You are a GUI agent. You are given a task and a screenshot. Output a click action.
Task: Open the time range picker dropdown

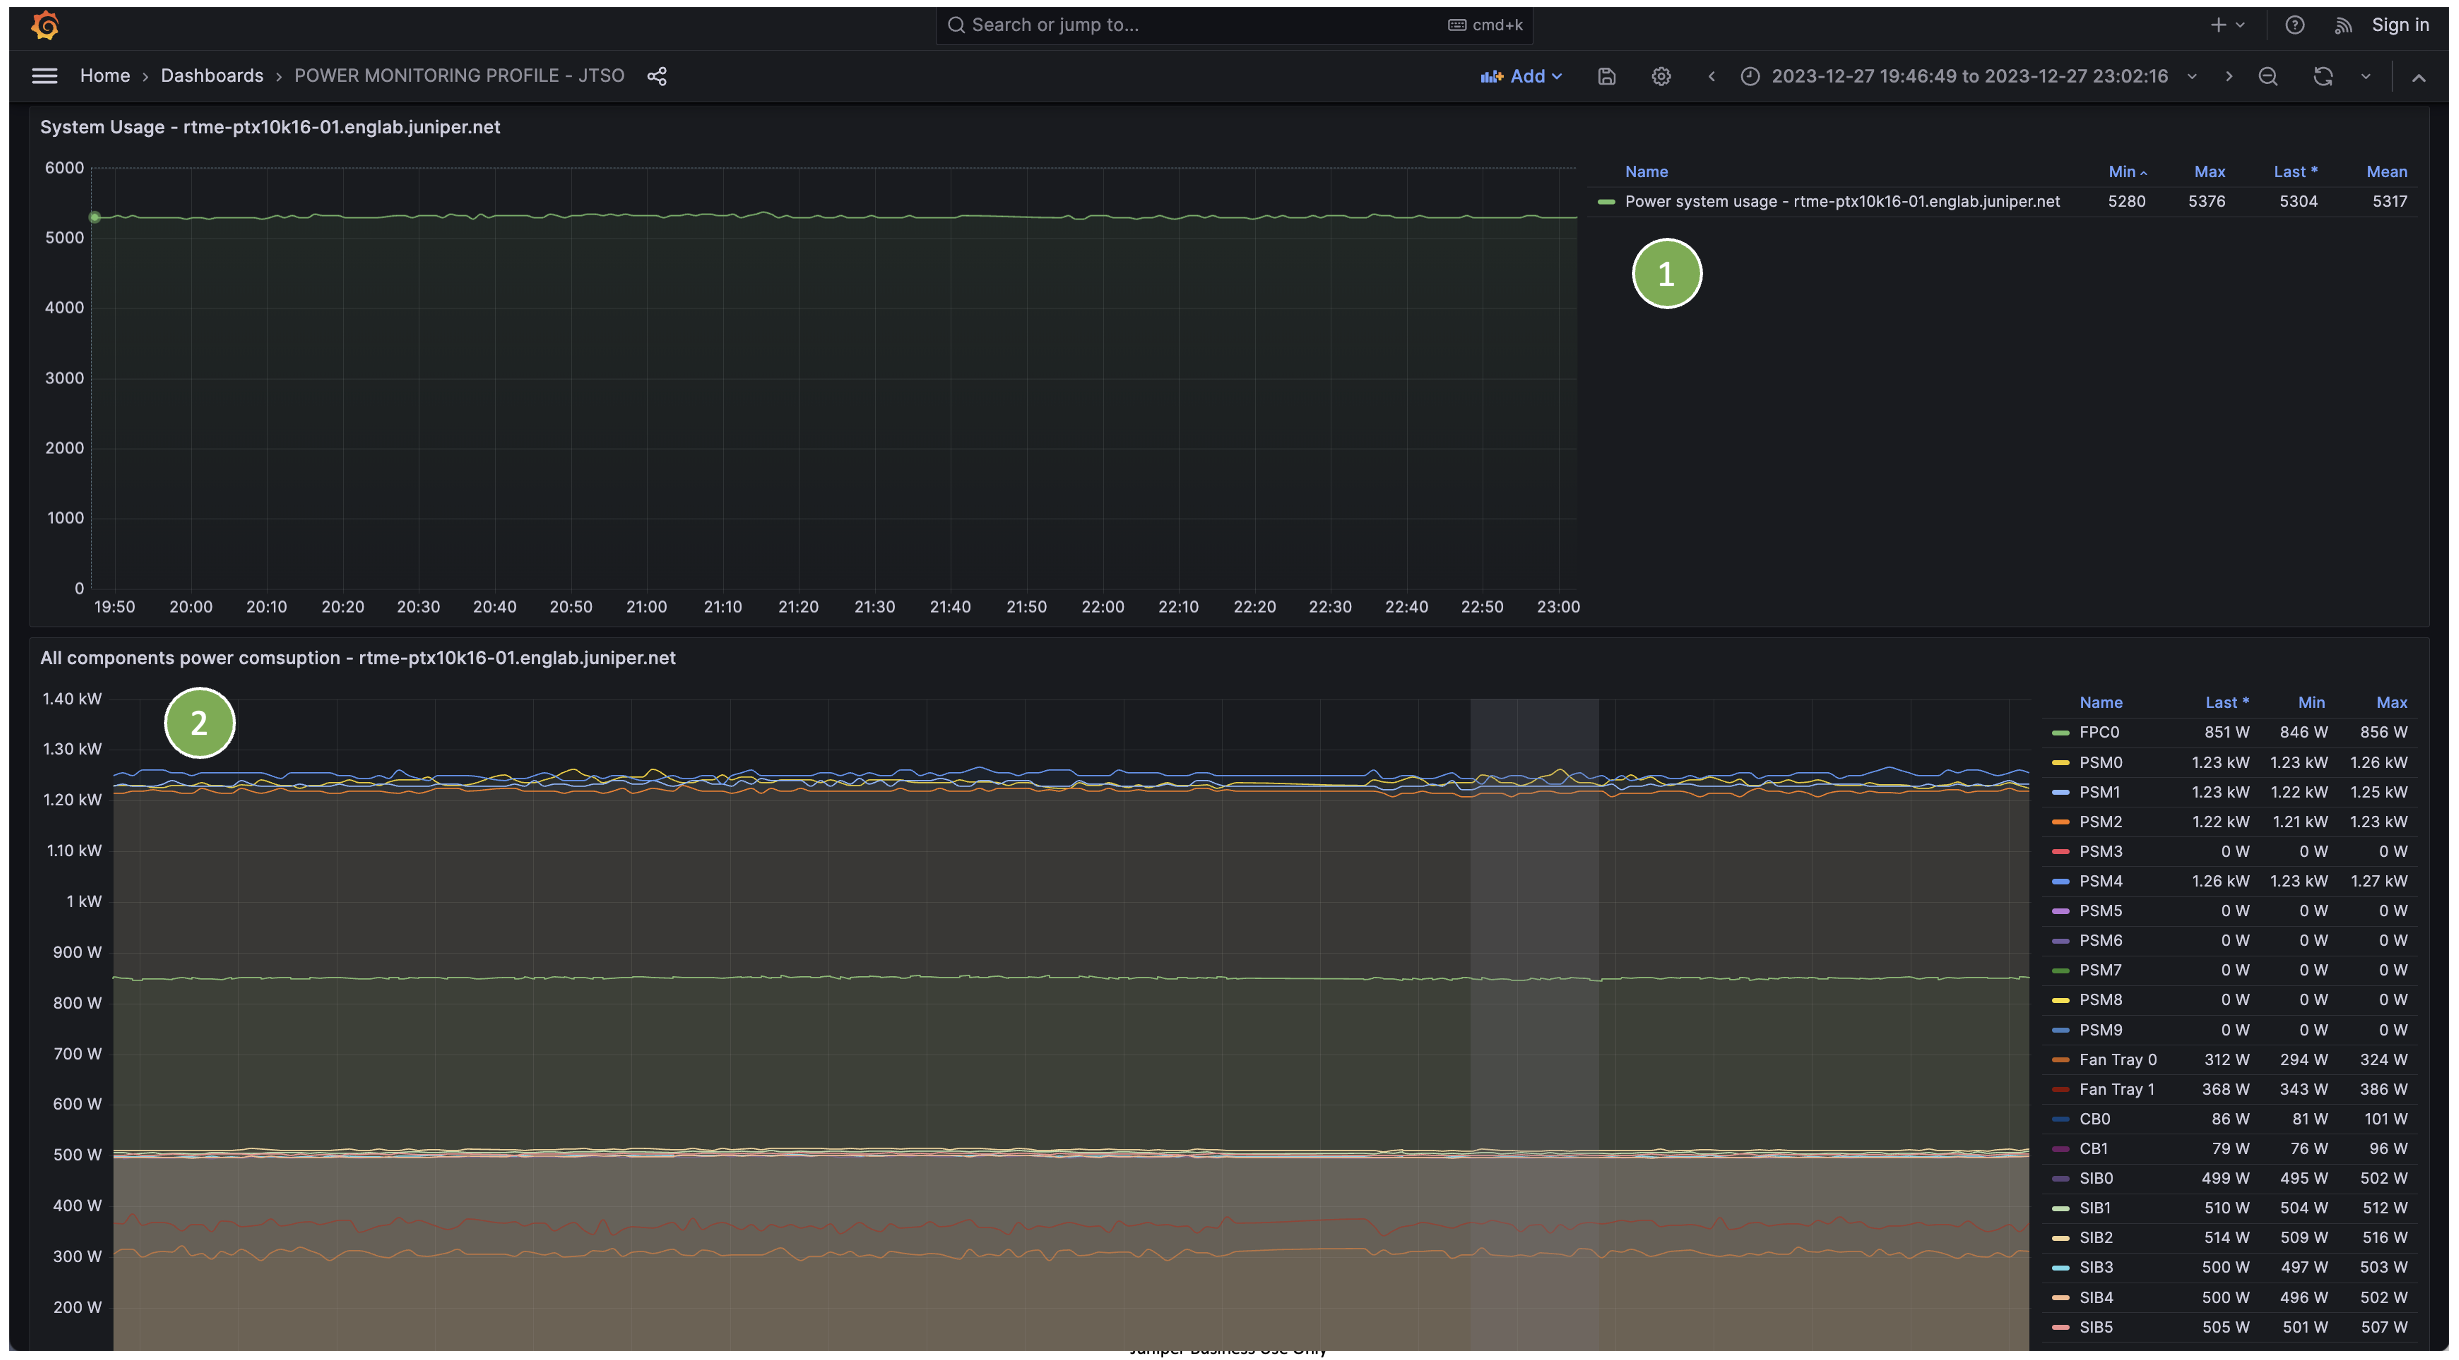tap(1969, 76)
